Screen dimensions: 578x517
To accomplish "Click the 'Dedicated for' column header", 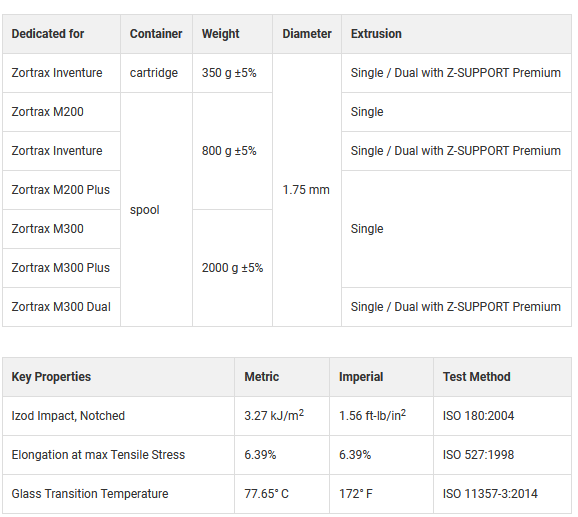I will click(x=61, y=34).
